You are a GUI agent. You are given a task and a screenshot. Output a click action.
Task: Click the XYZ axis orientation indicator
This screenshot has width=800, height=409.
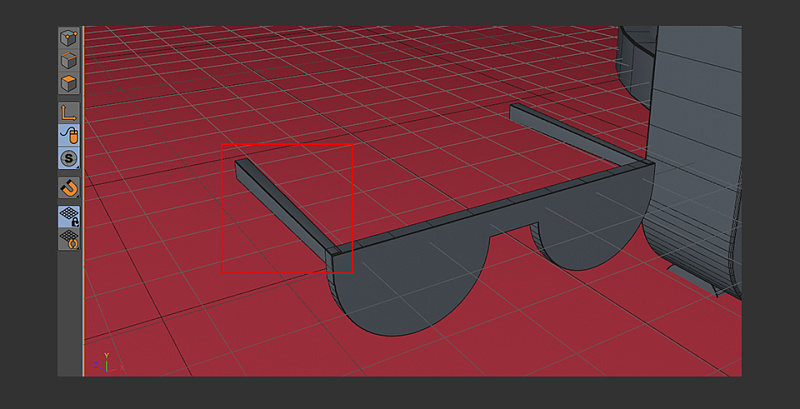108,363
